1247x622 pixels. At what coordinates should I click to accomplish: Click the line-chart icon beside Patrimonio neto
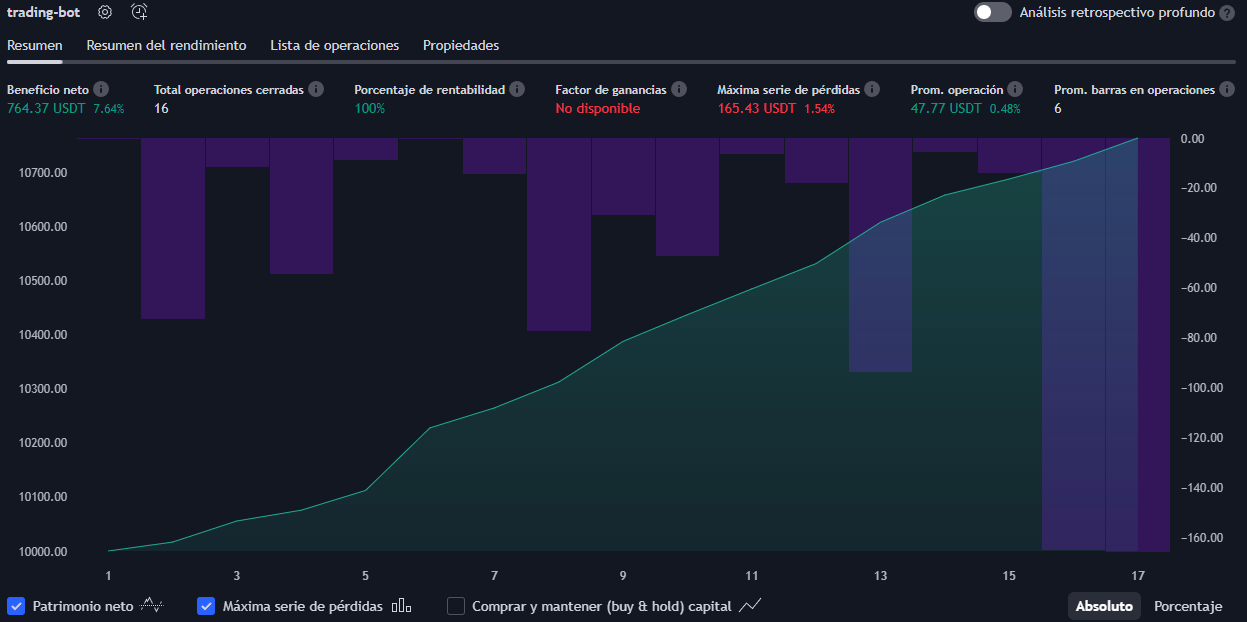150,605
